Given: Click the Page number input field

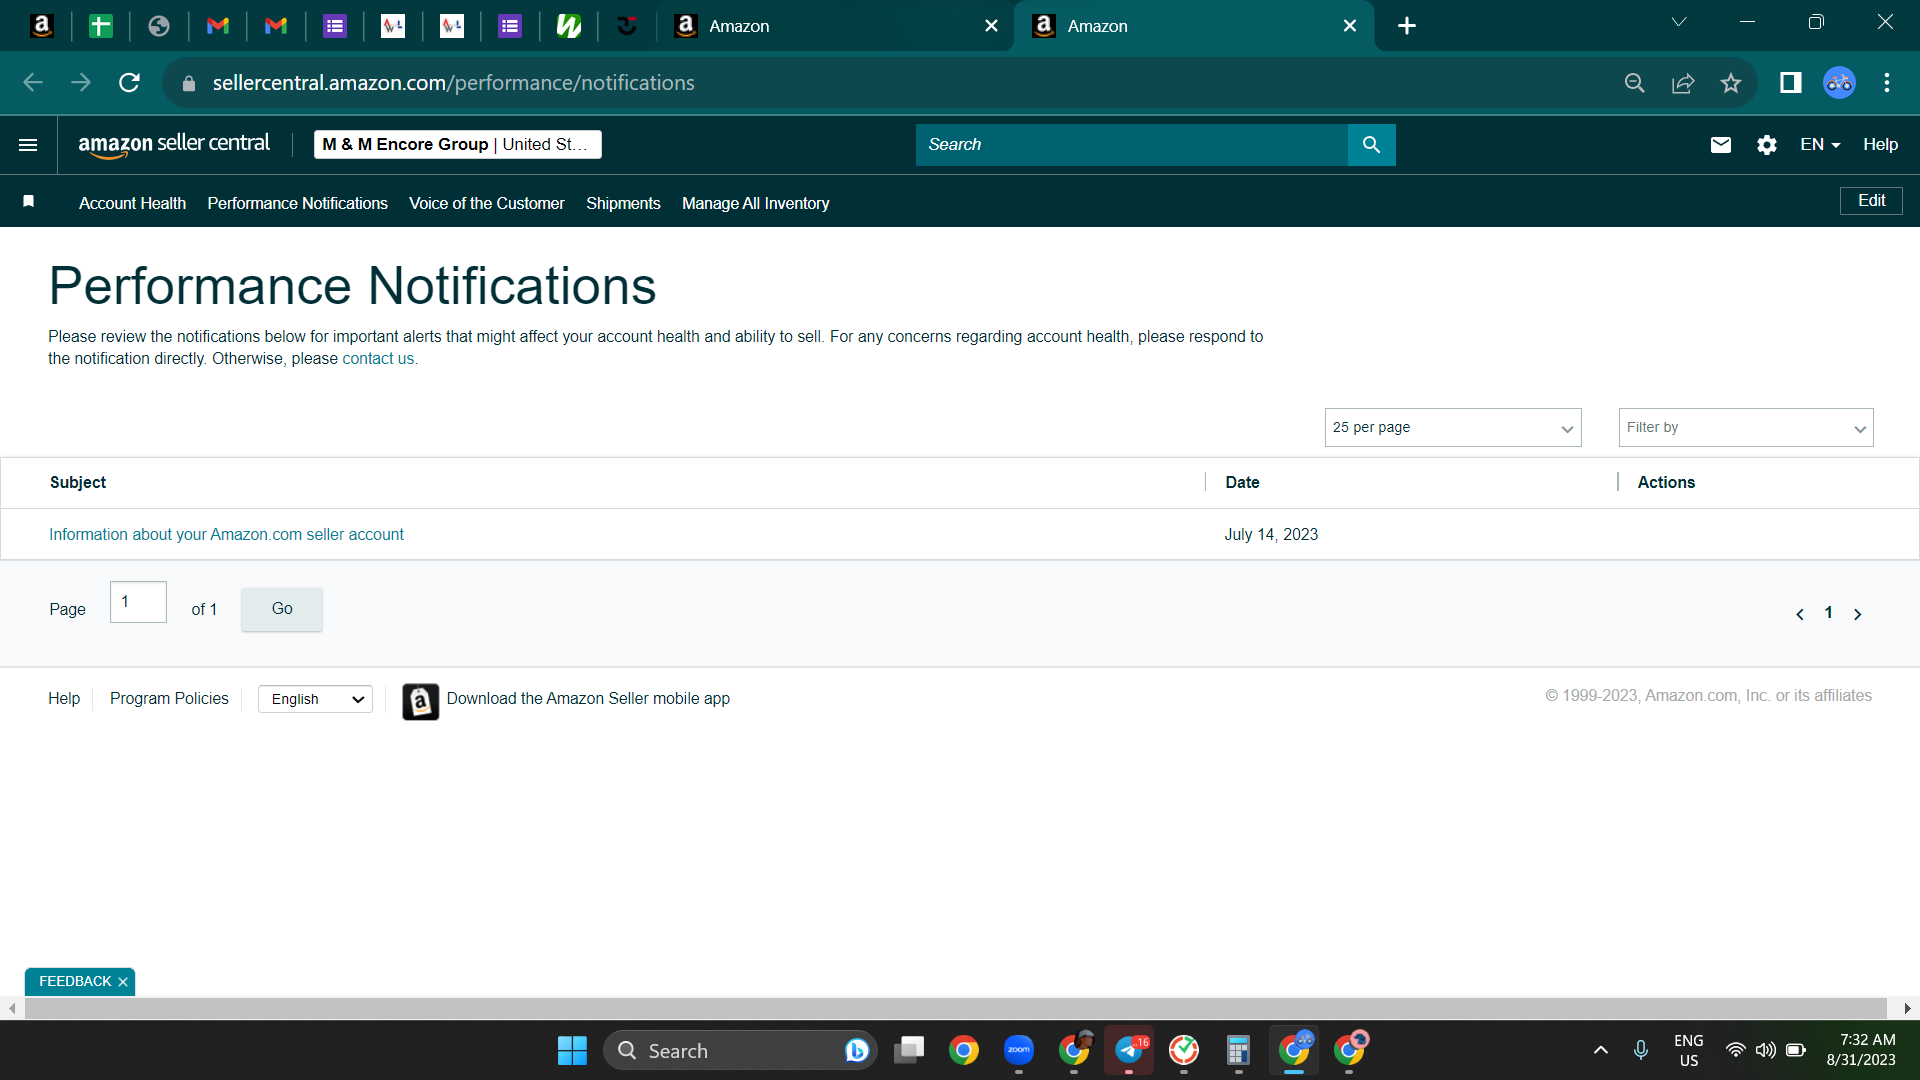Looking at the screenshot, I should coord(138,602).
